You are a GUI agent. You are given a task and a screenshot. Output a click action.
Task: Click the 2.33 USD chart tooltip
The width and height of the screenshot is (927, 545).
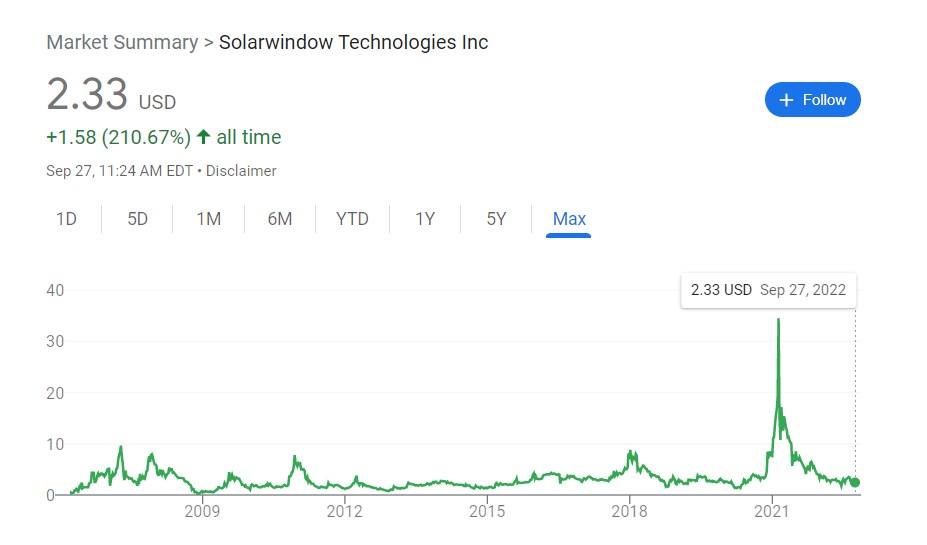tap(768, 290)
